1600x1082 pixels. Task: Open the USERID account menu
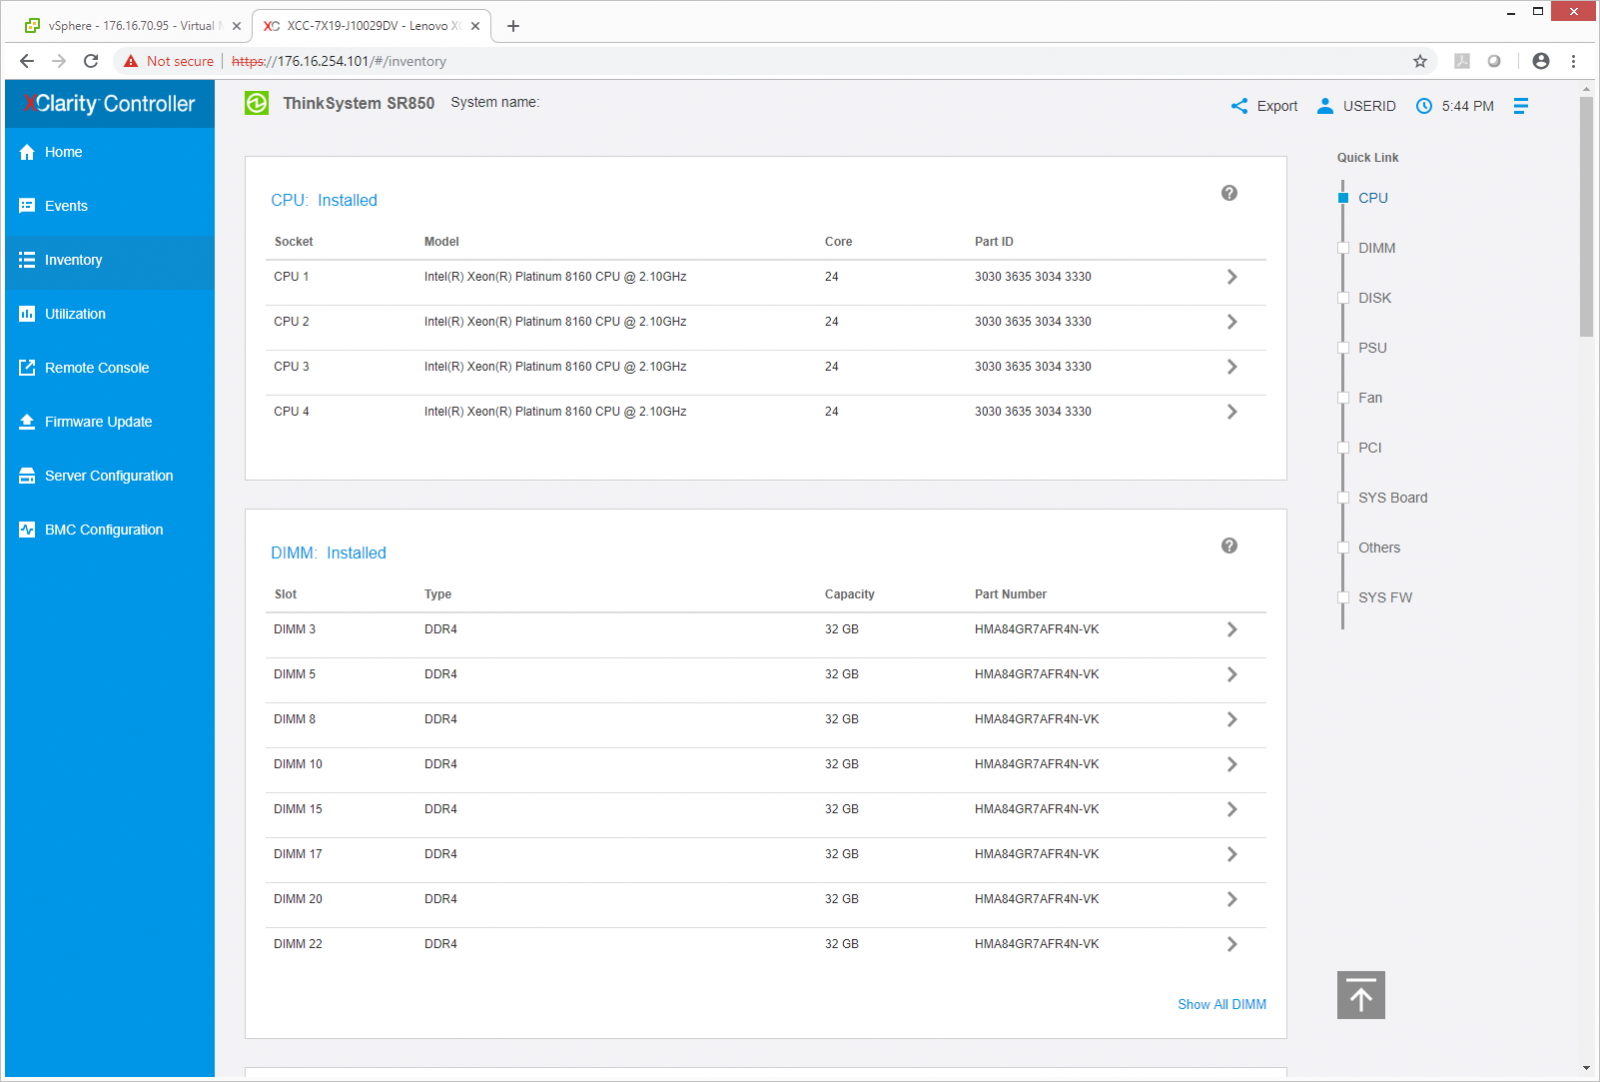[x=1357, y=106]
